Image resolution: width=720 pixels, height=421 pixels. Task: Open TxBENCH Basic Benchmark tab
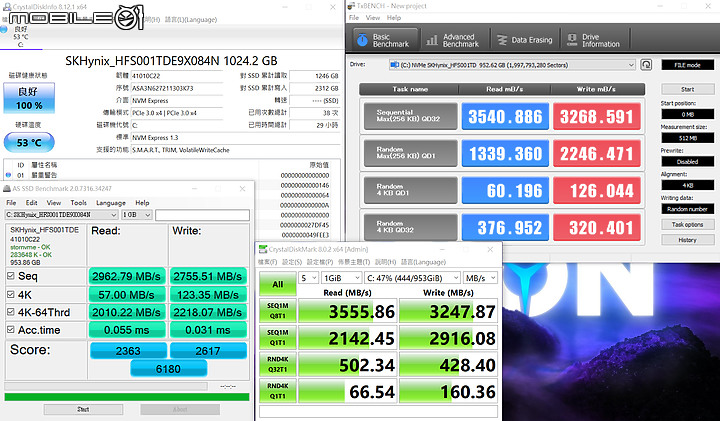point(386,40)
